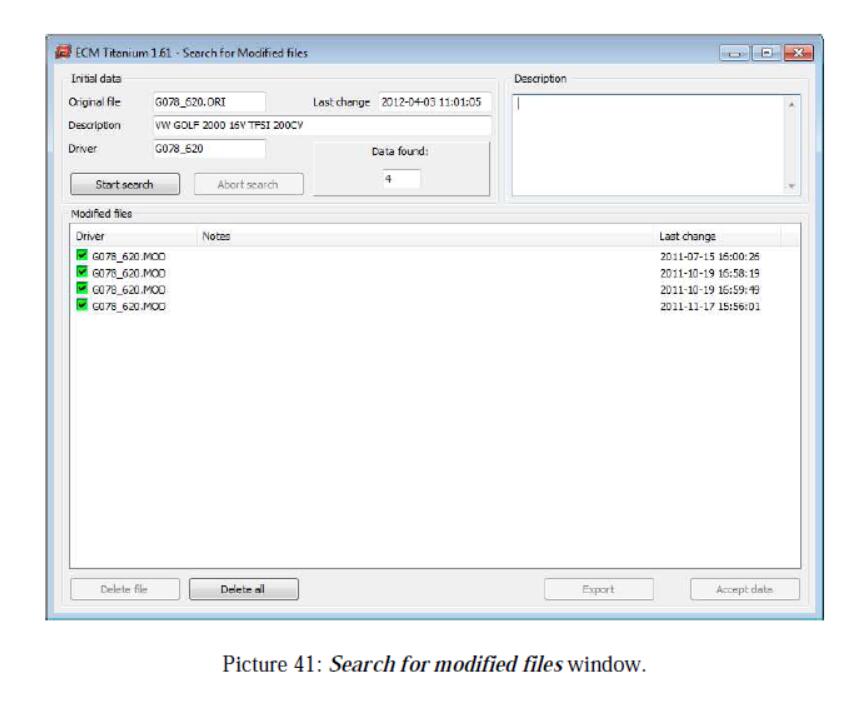Image resolution: width=859 pixels, height=706 pixels.
Task: Uncheck the file dated 2011-07-15 16:00:26
Action: point(82,255)
